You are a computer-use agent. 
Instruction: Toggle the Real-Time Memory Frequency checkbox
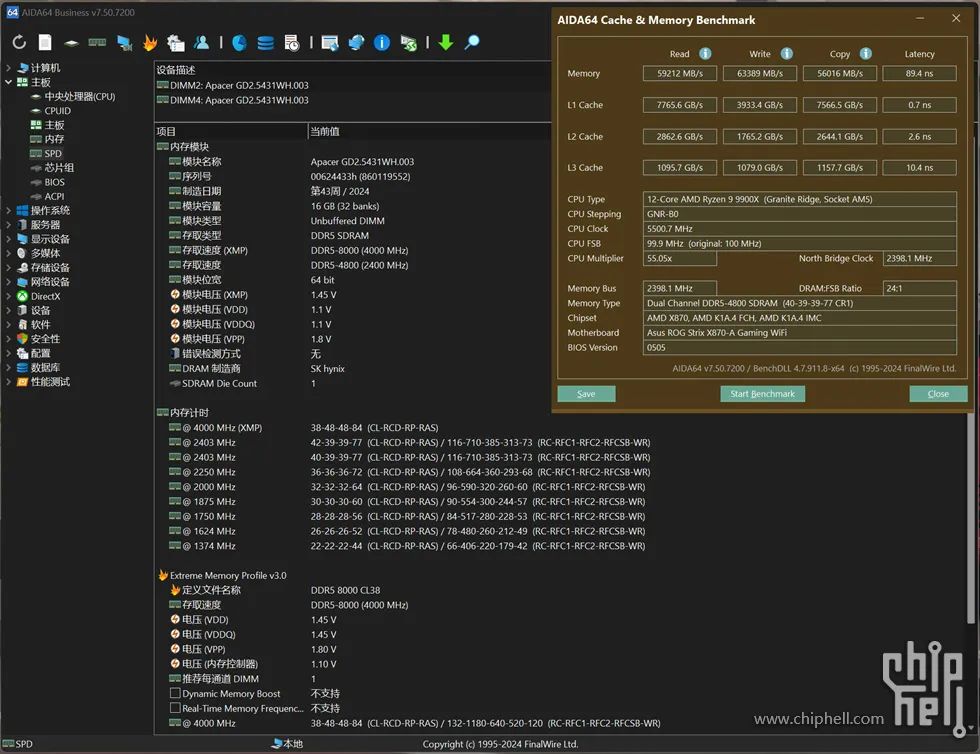(175, 708)
